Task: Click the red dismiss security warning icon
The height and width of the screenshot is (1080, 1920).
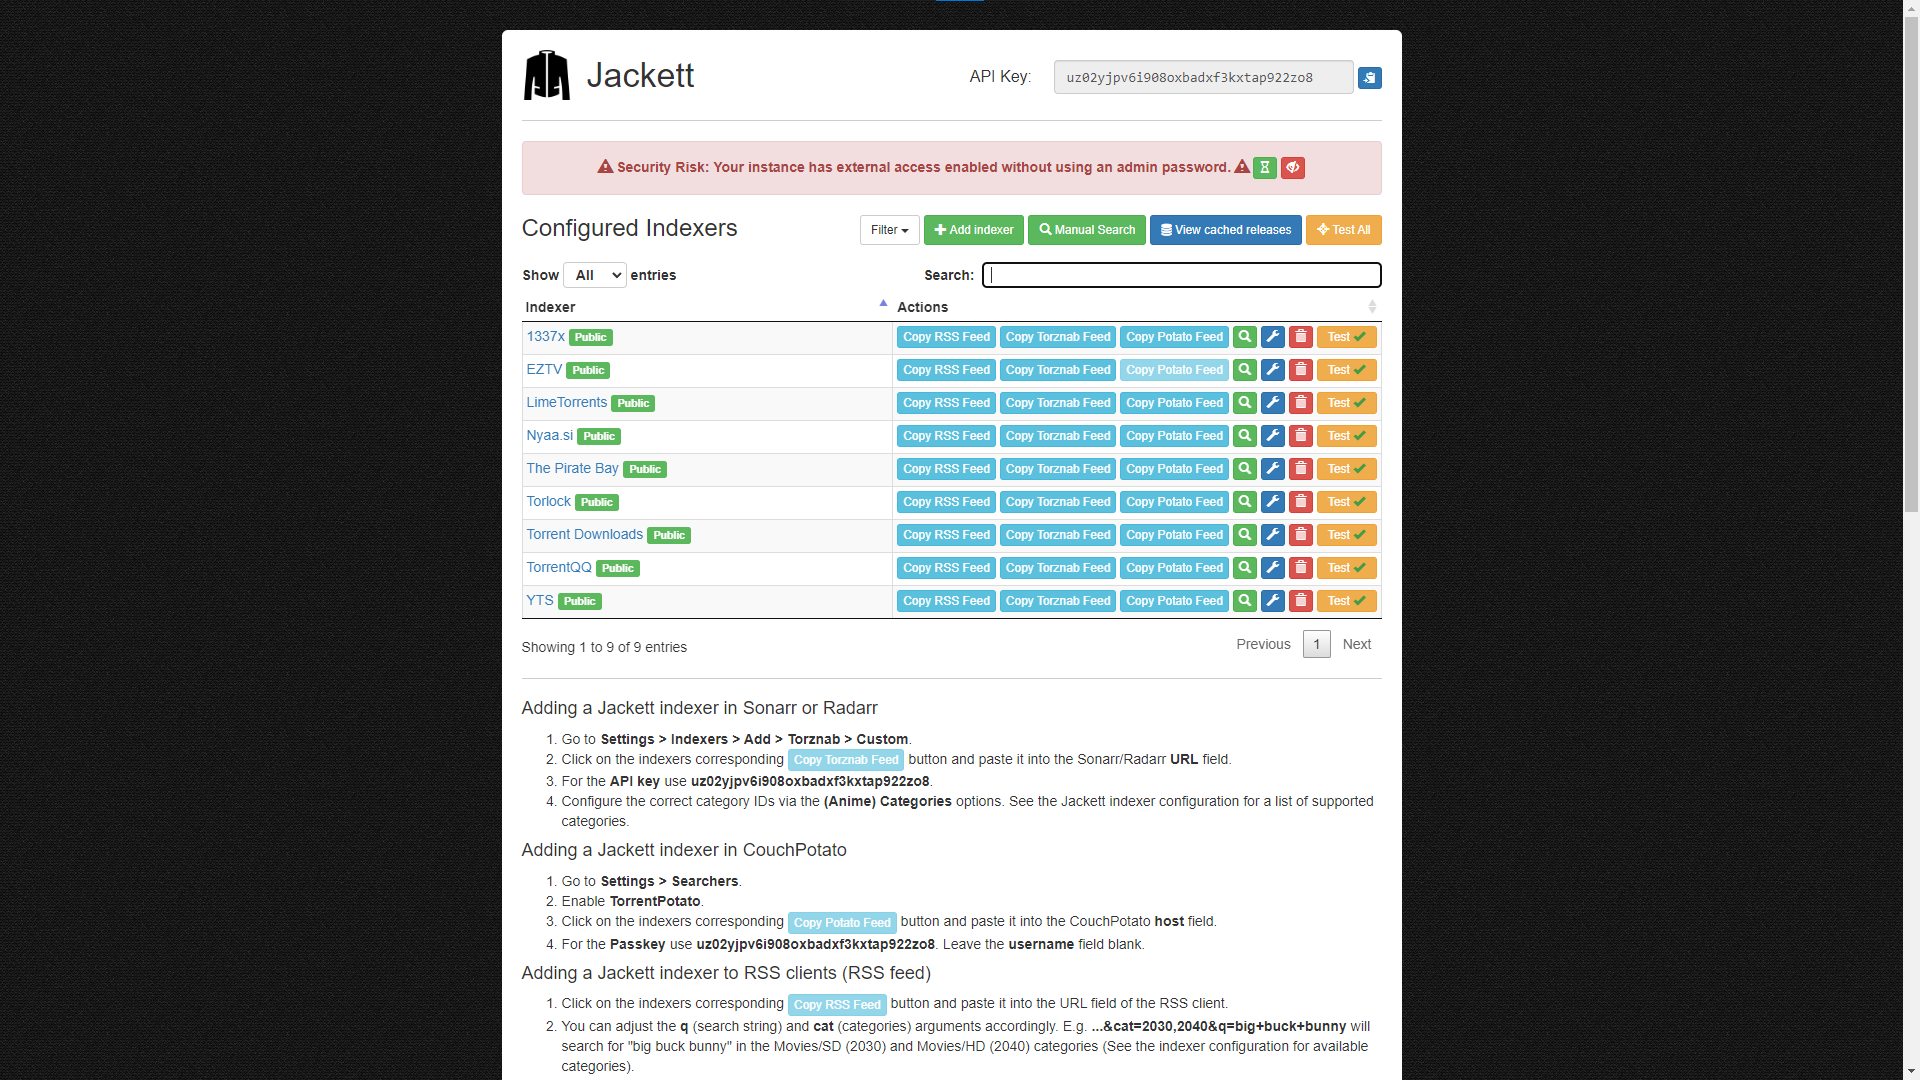Action: (x=1292, y=168)
